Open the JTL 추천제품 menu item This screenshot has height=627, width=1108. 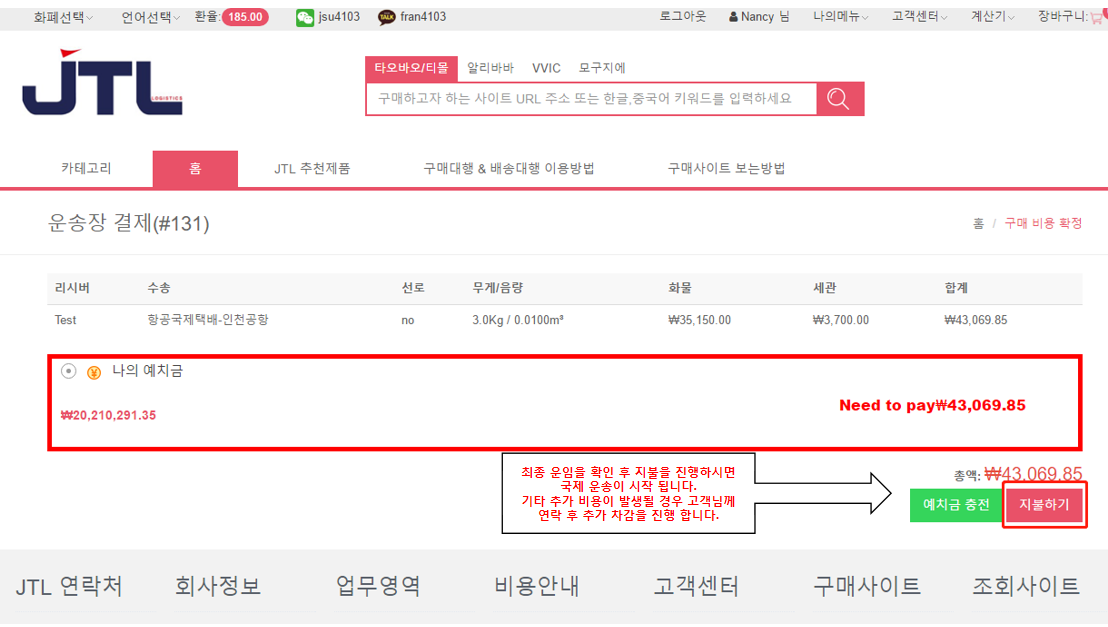tap(312, 169)
